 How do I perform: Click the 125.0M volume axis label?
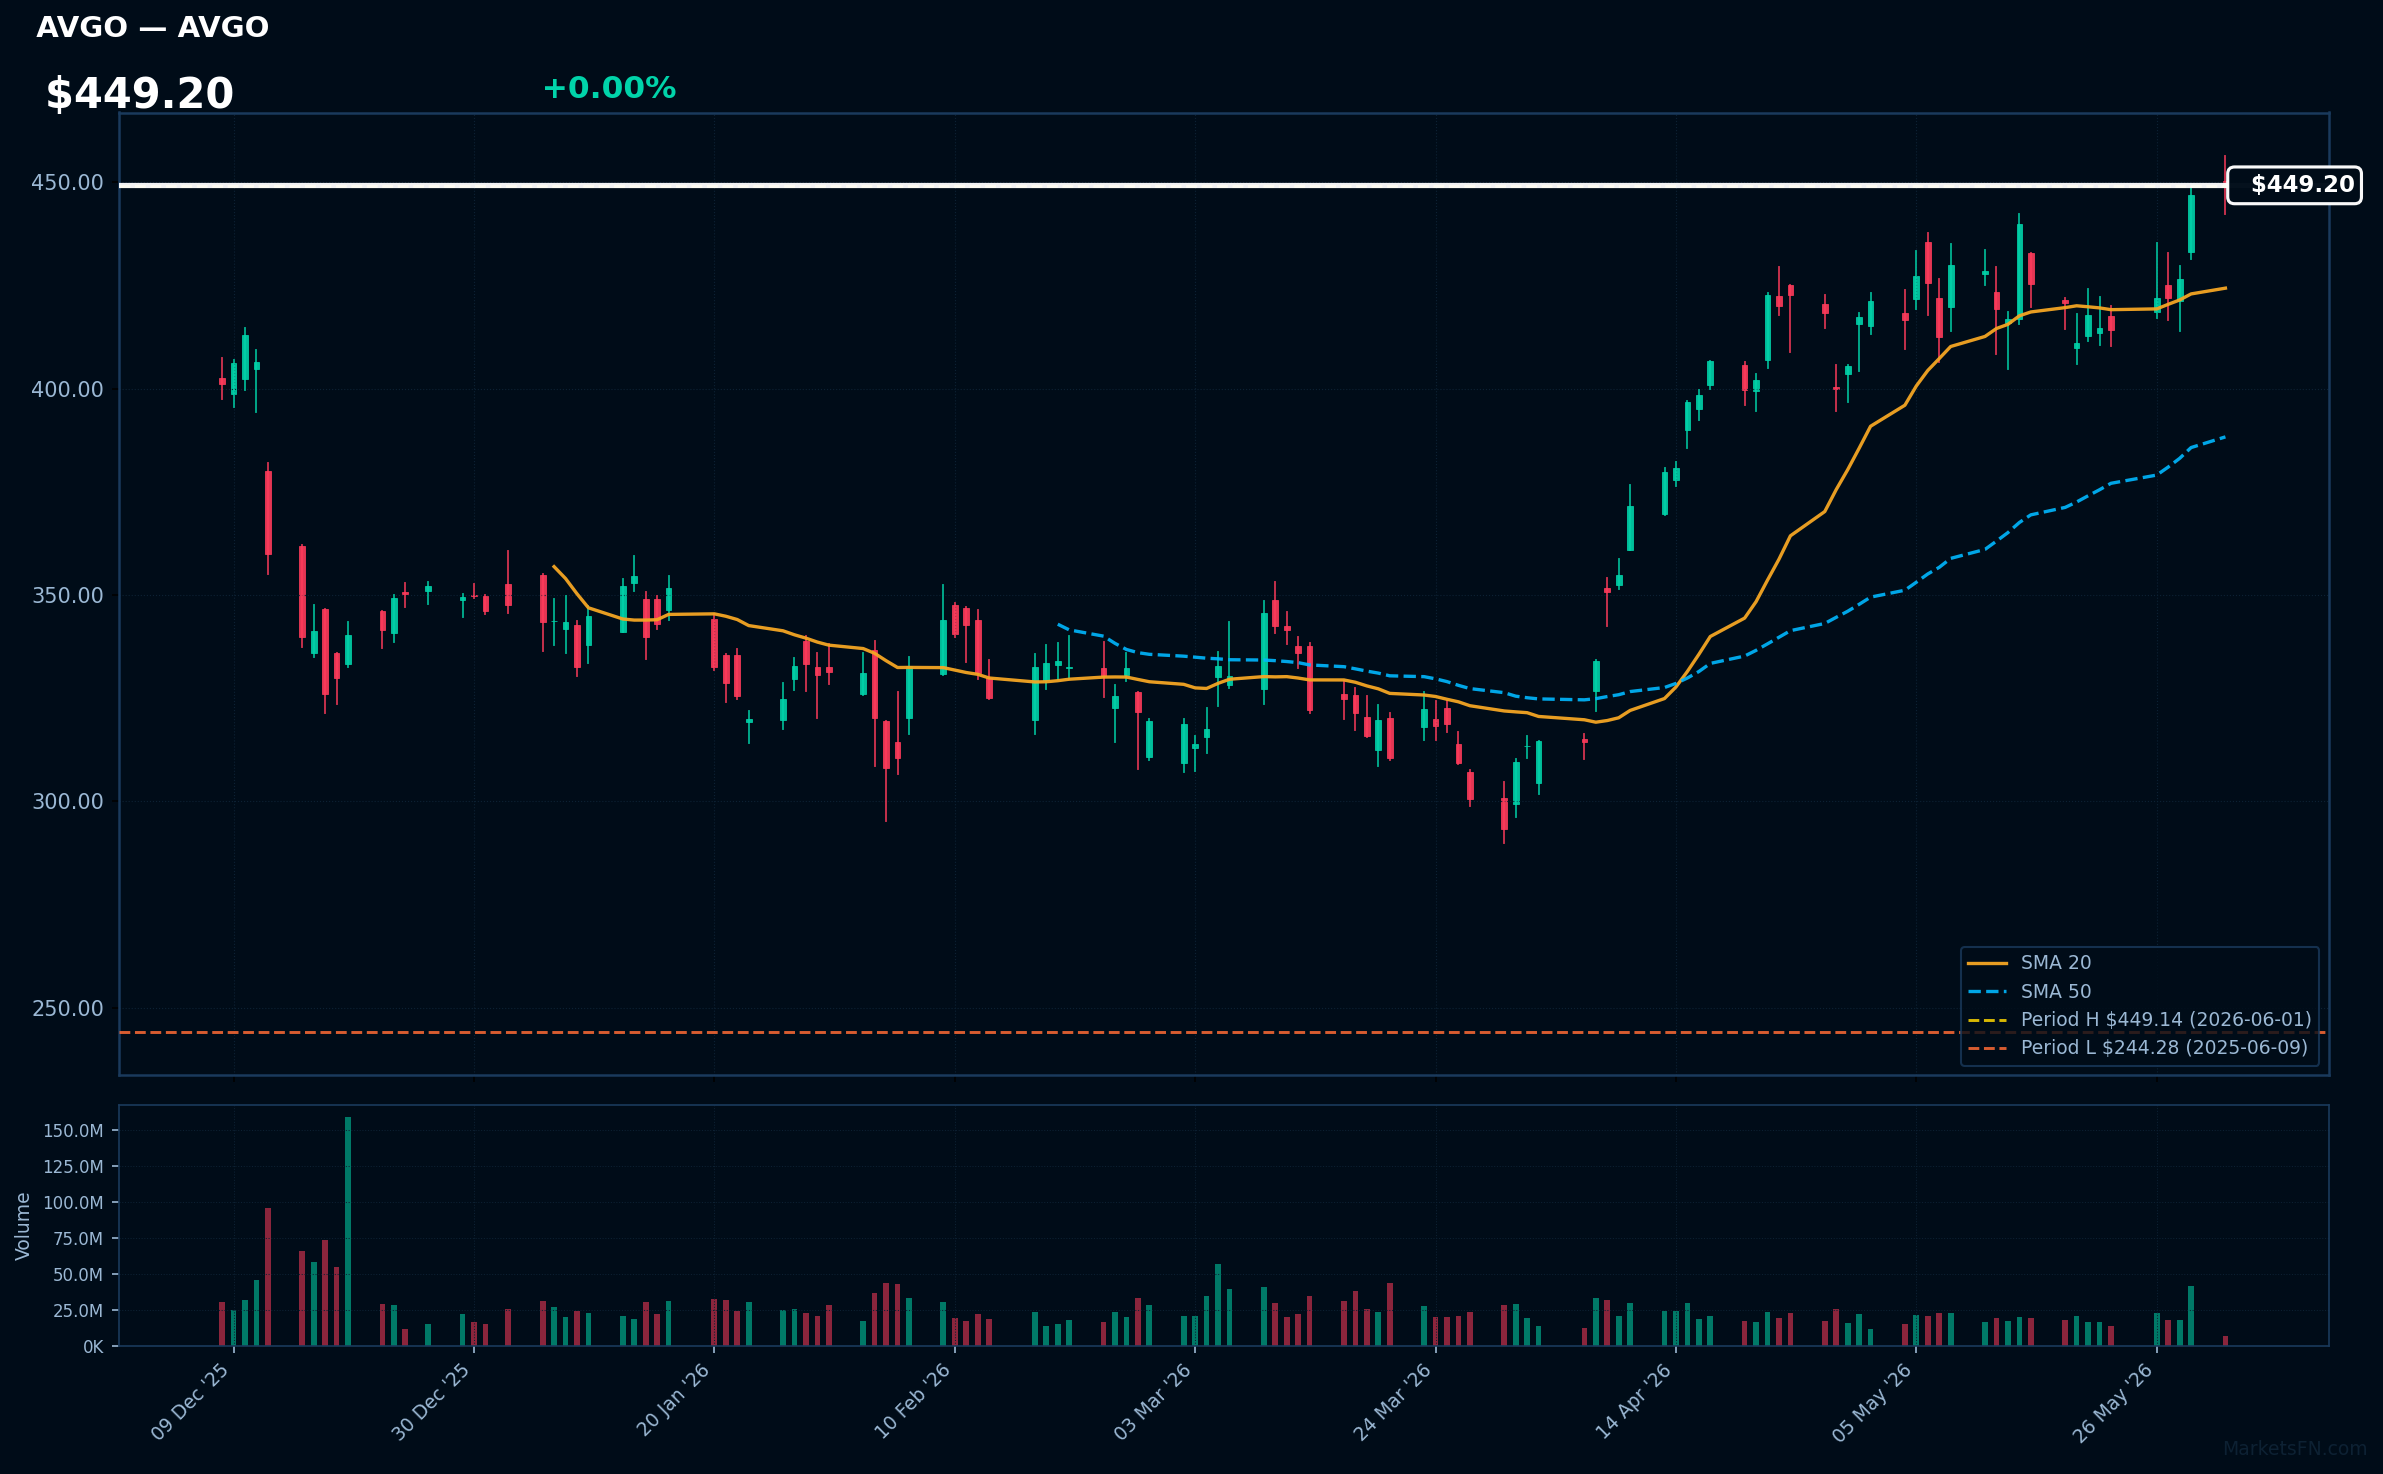click(73, 1167)
